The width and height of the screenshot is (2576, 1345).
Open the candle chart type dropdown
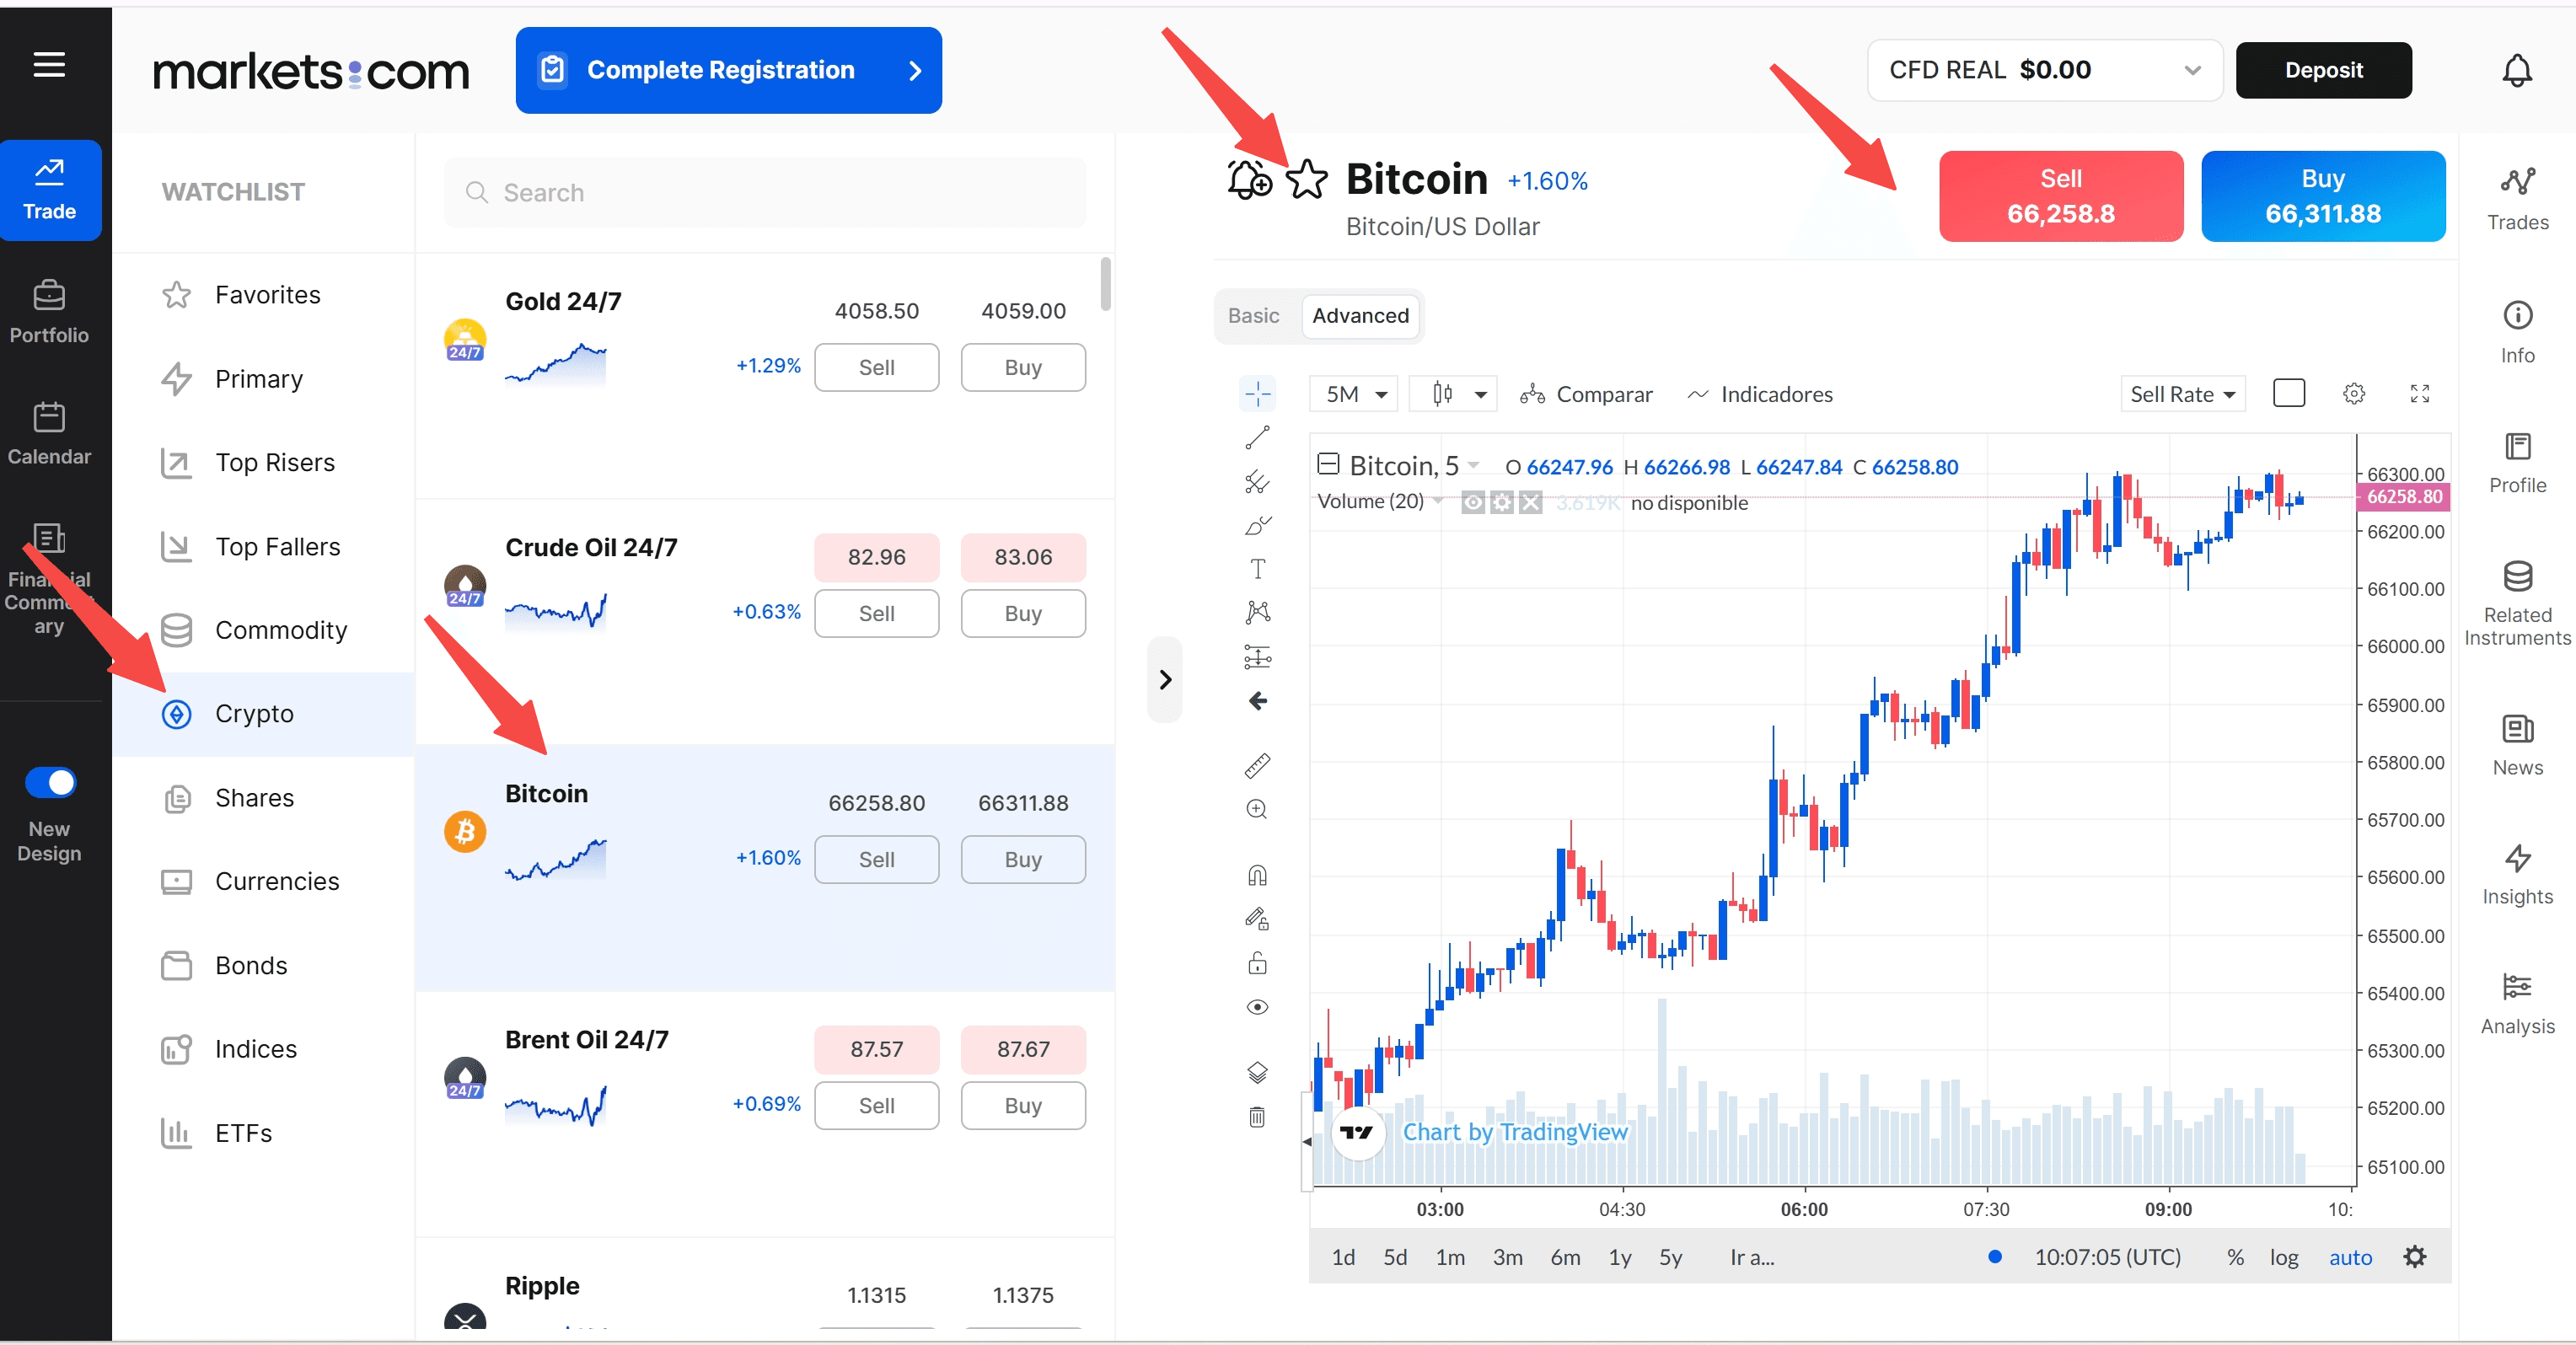[1454, 394]
